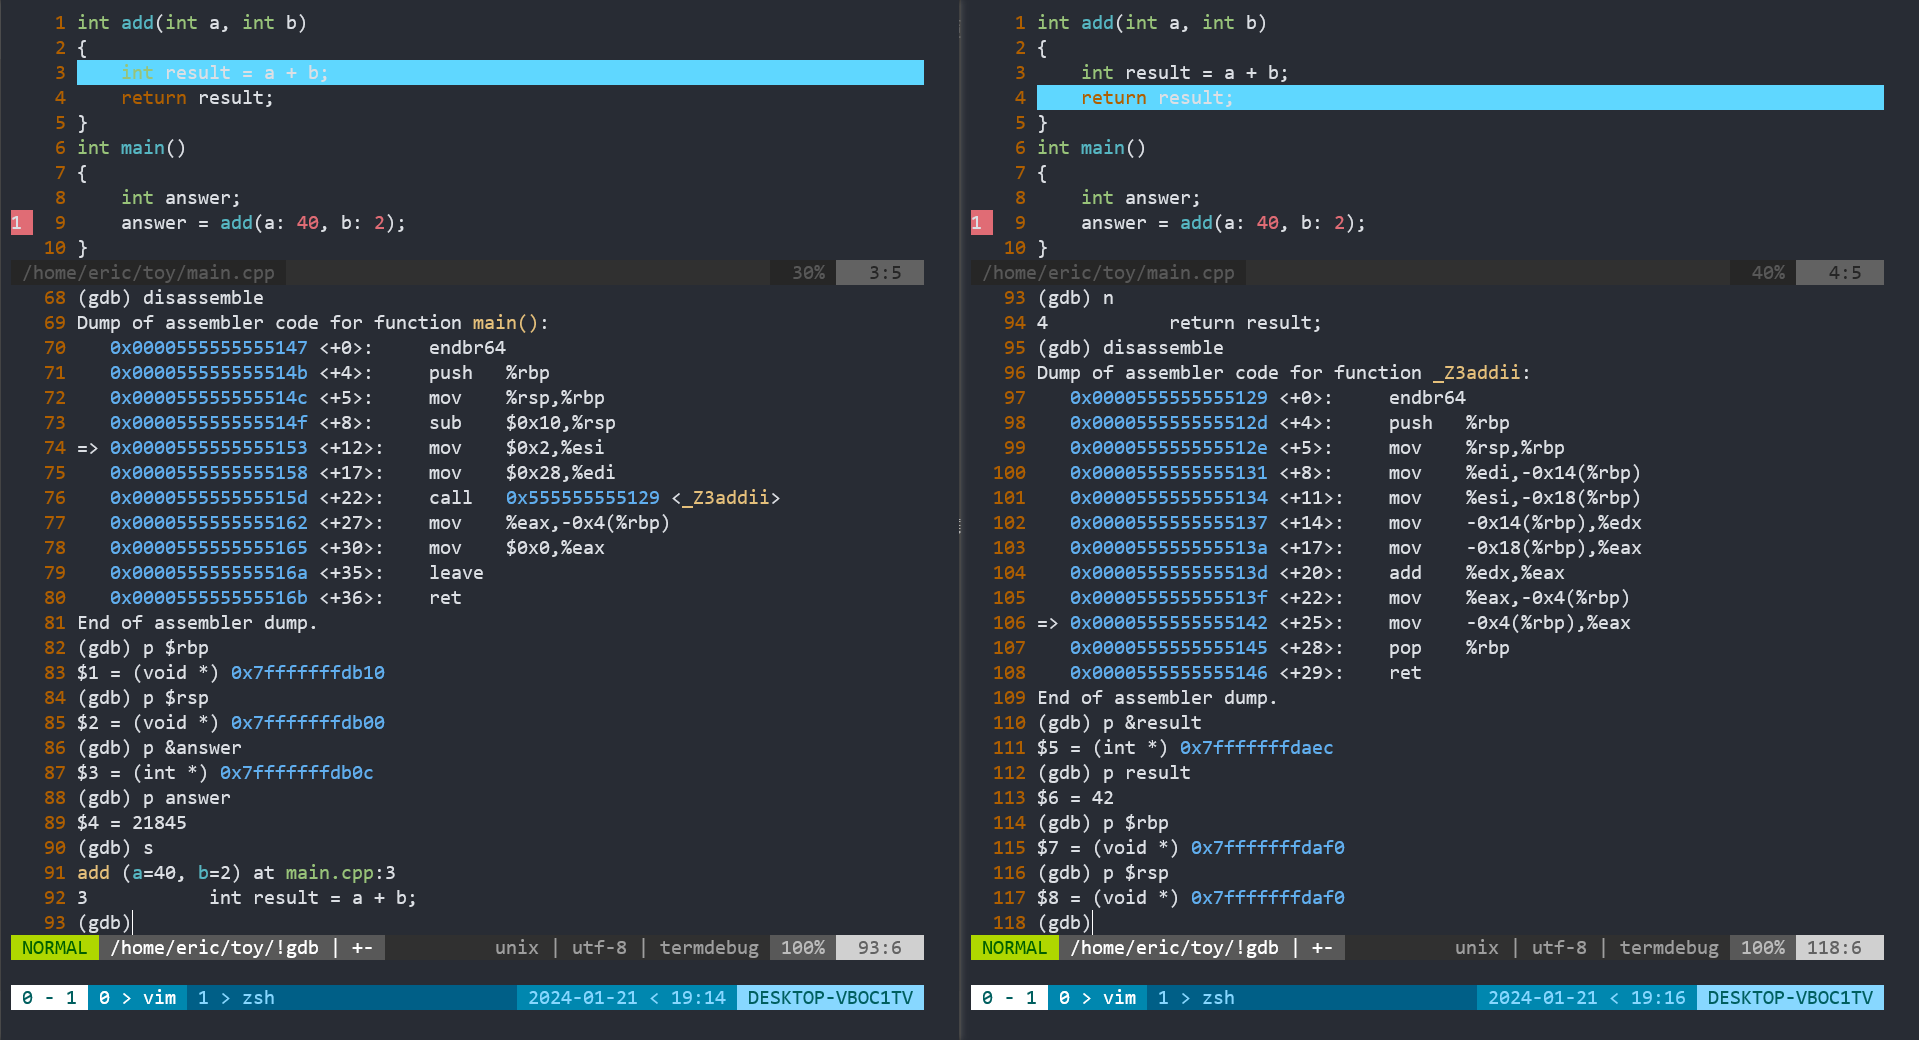Click the current instruction 'mov $0x2,%esi' line
The width and height of the screenshot is (1919, 1040).
pos(341,448)
